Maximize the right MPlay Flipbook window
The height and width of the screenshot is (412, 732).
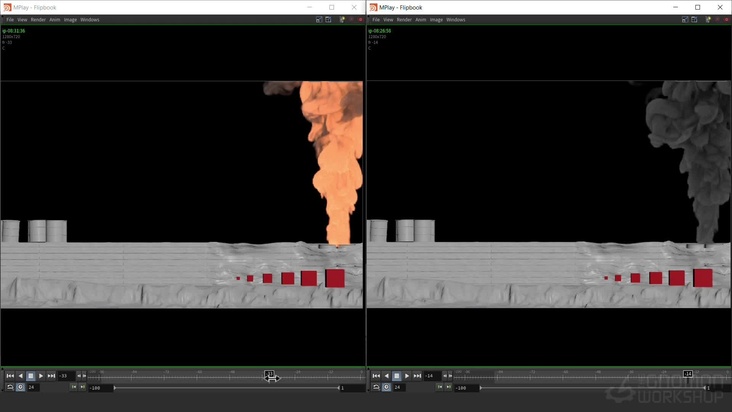pos(697,7)
